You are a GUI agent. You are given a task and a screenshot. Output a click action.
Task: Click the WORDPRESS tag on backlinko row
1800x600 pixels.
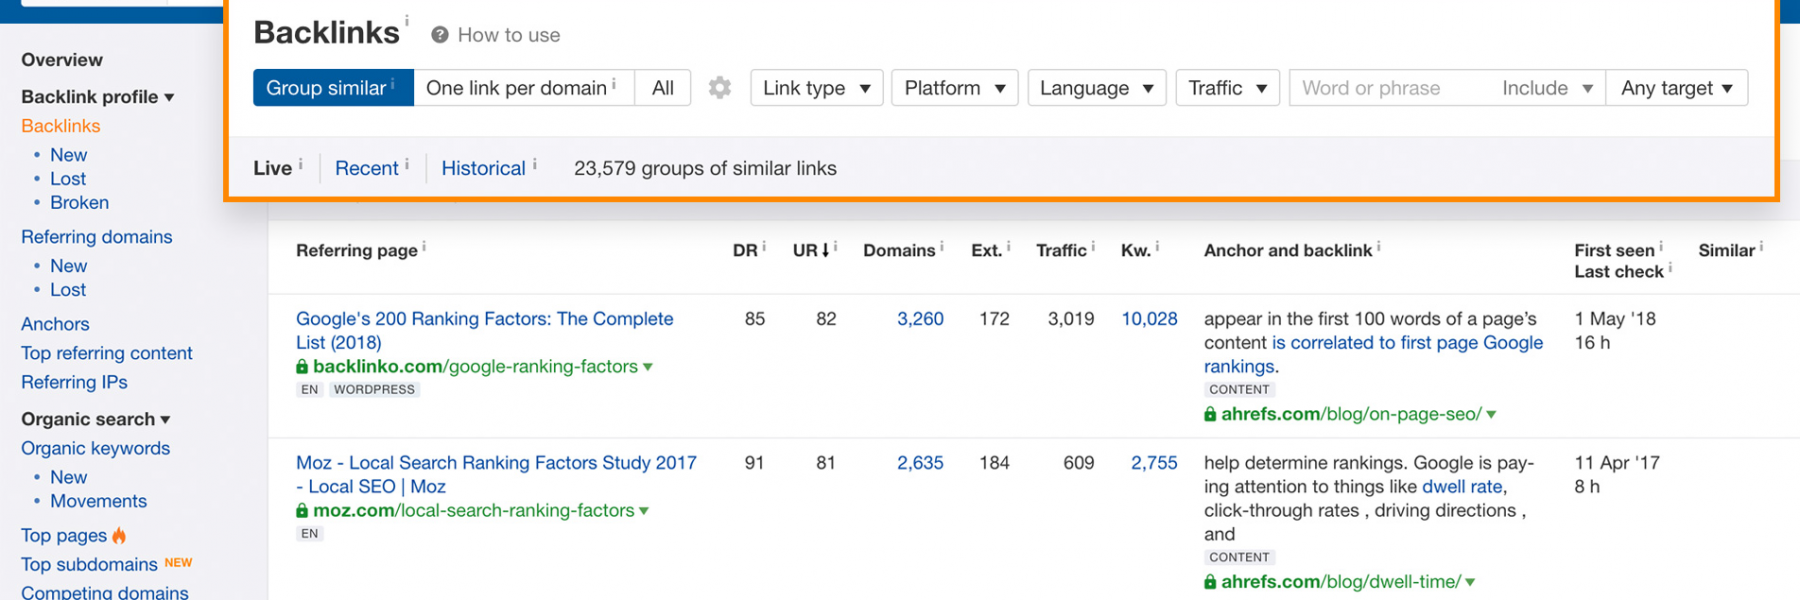coord(374,390)
